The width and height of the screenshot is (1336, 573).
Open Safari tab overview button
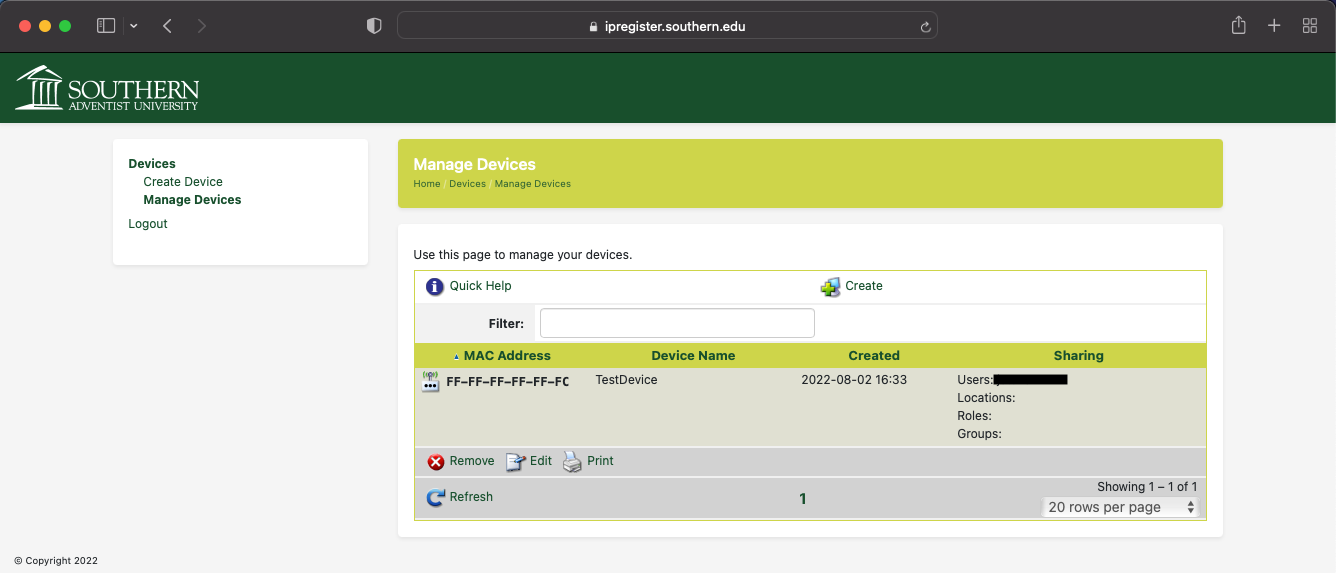point(1309,26)
